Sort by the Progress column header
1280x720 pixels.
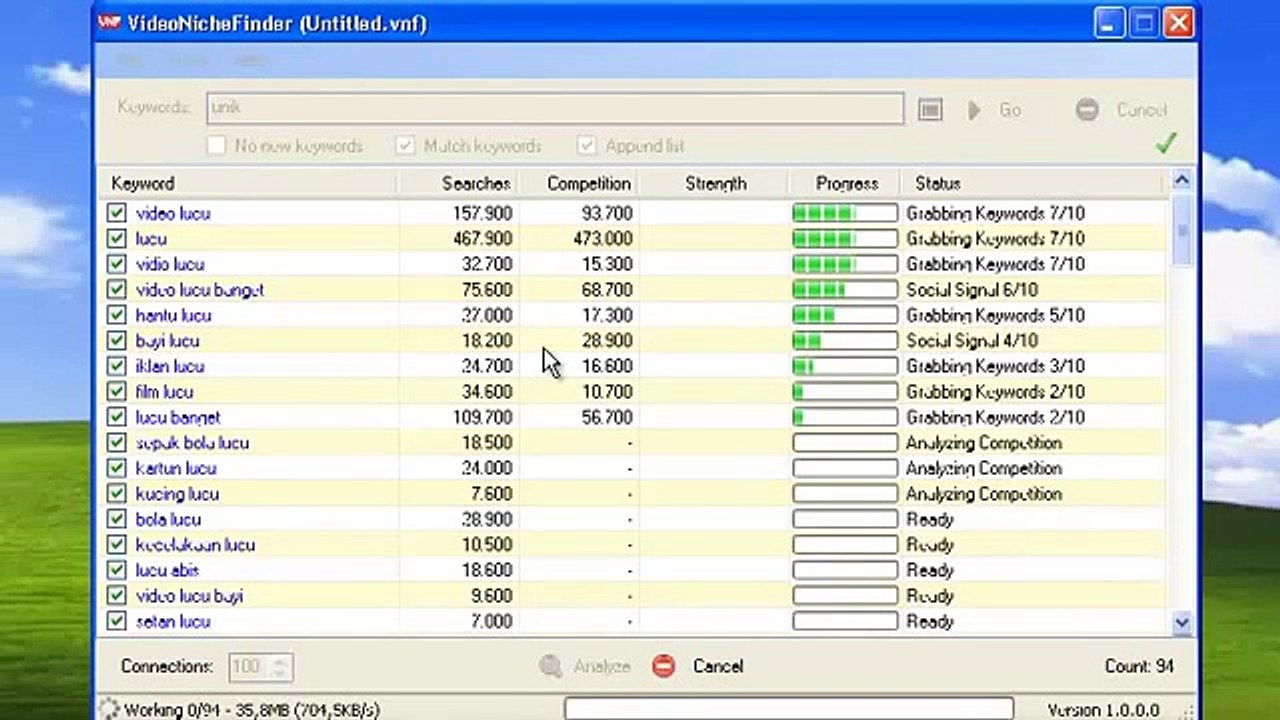coord(846,183)
